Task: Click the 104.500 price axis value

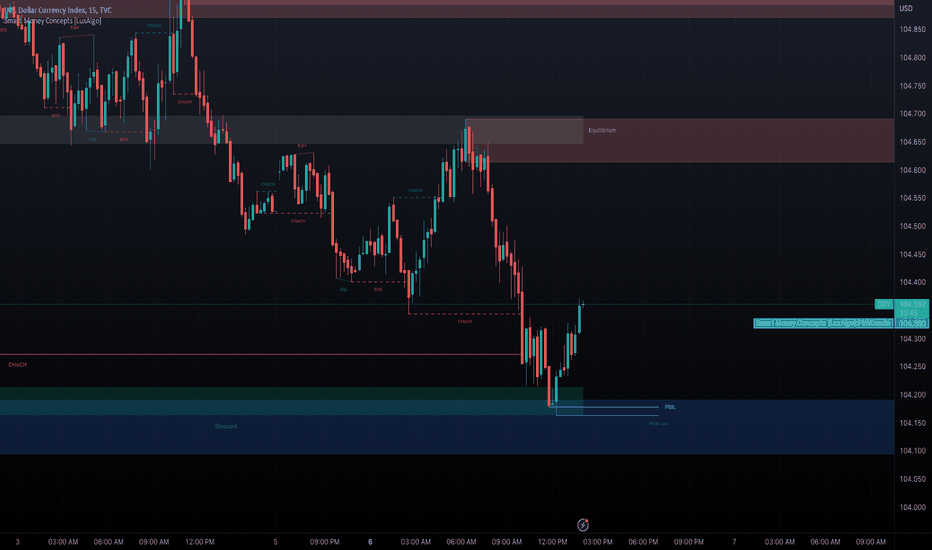Action: [912, 226]
